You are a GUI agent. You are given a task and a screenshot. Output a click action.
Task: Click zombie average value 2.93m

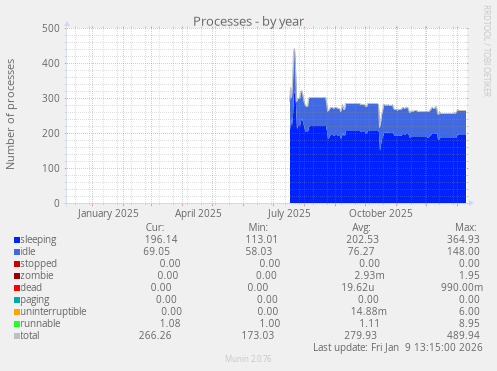tap(370, 275)
